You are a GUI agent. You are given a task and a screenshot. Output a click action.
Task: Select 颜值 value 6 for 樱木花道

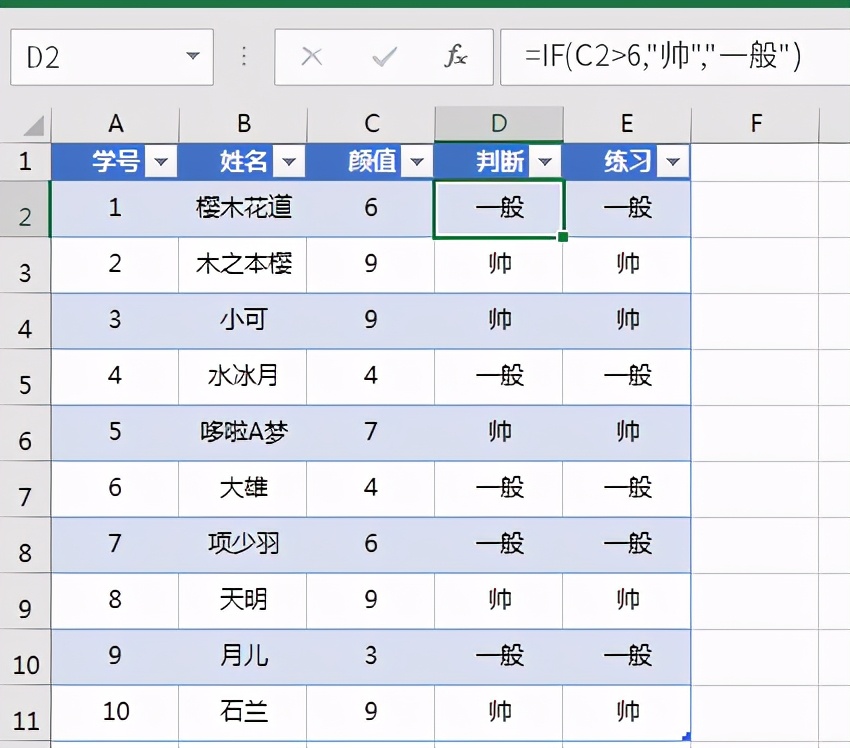pyautogui.click(x=371, y=209)
